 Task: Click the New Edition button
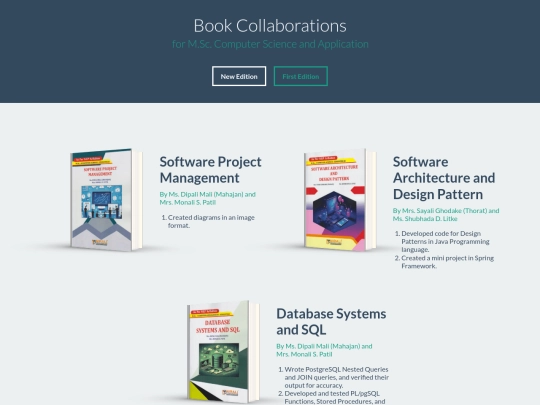239,76
